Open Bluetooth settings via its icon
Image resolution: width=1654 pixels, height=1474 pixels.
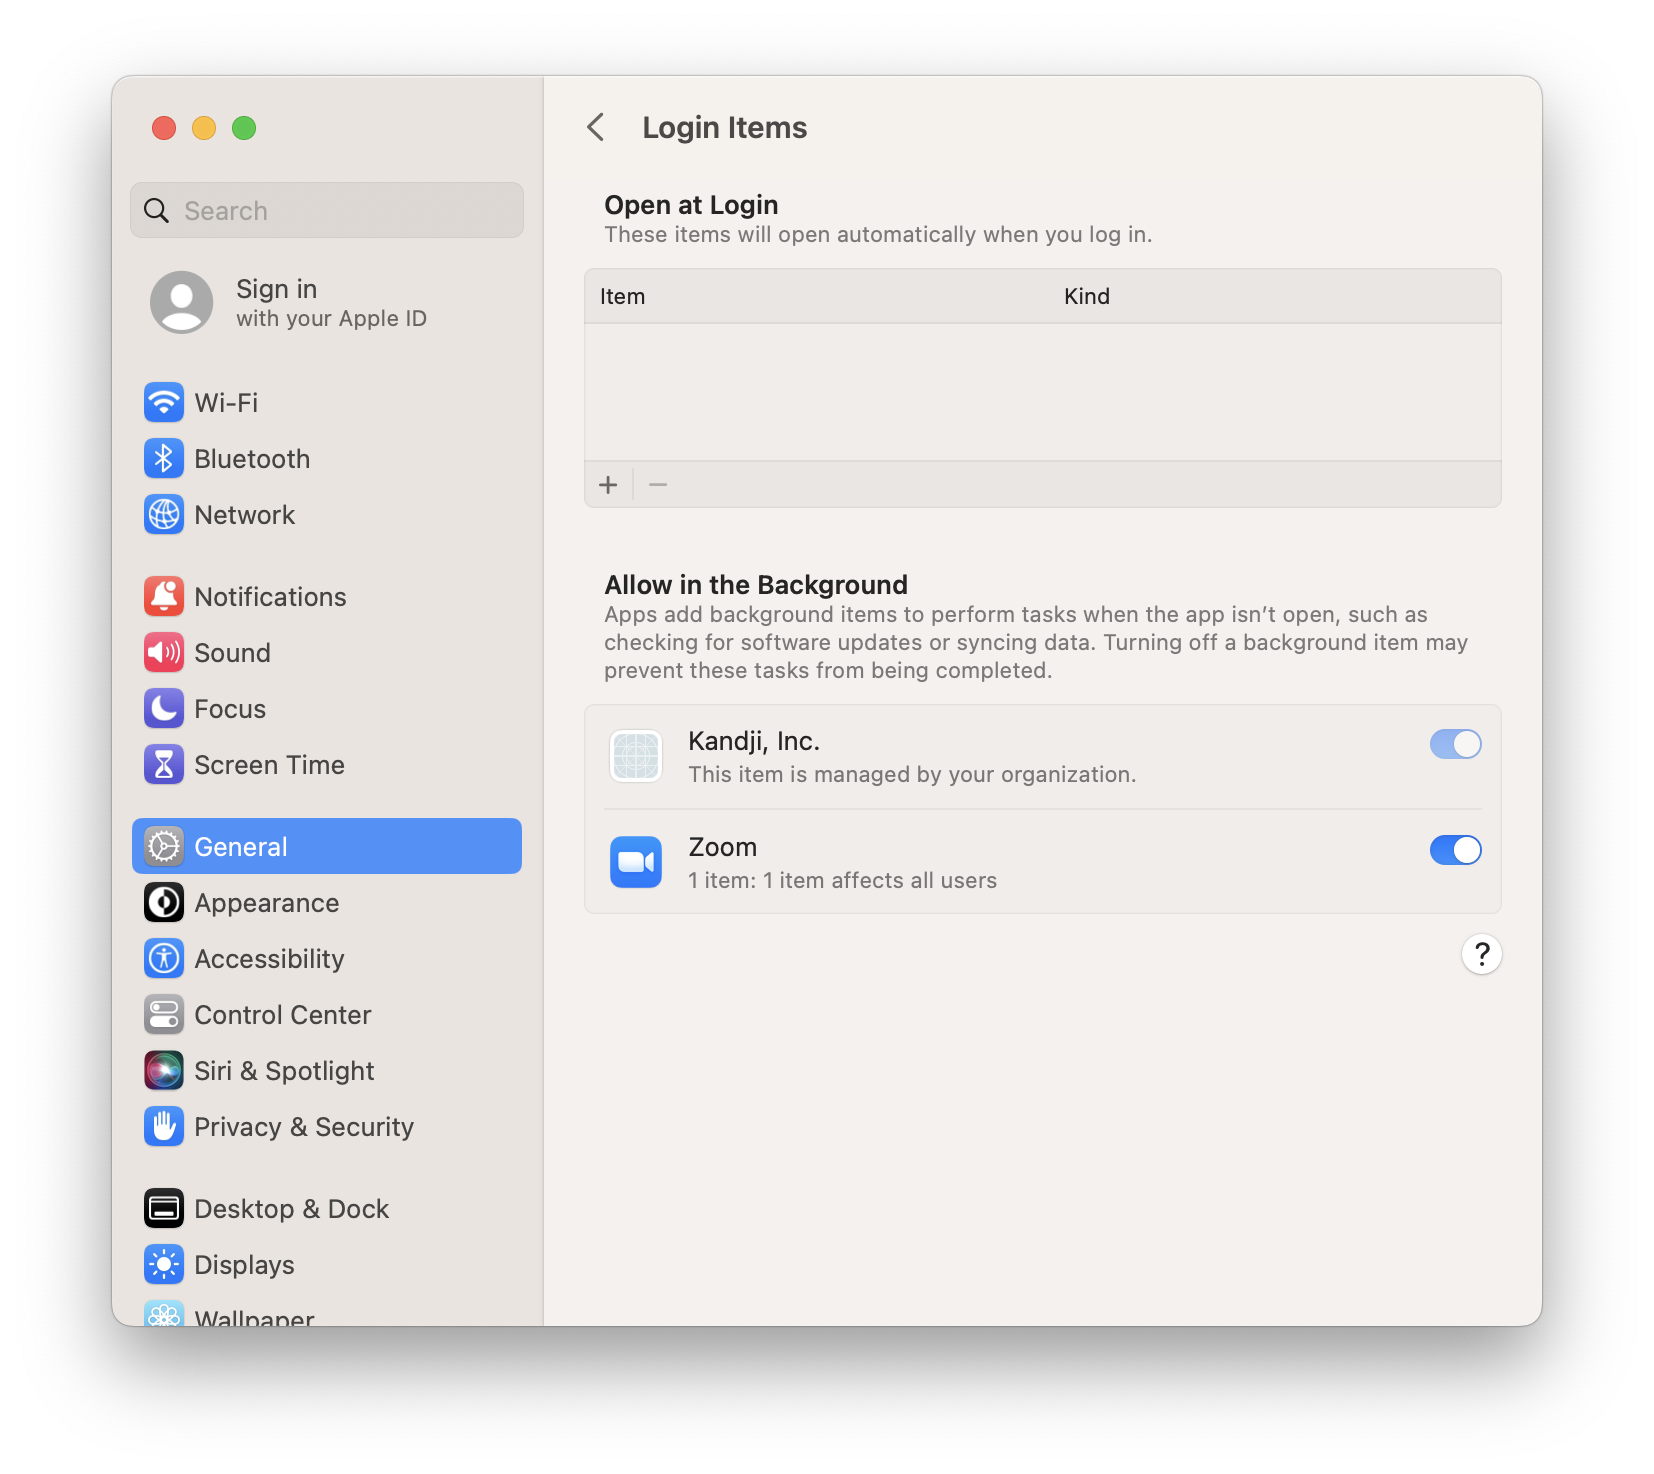pyautogui.click(x=164, y=458)
